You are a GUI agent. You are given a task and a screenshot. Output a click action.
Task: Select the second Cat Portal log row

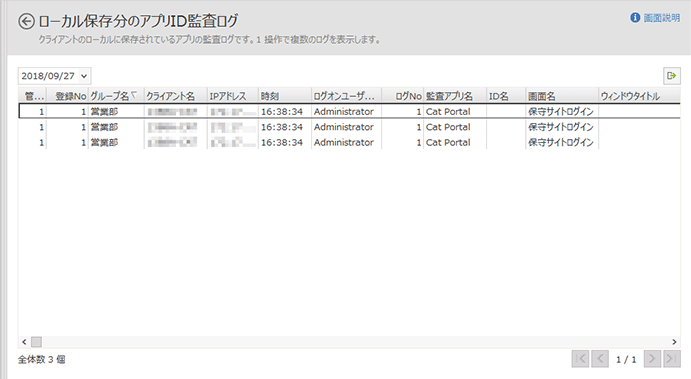(349, 127)
